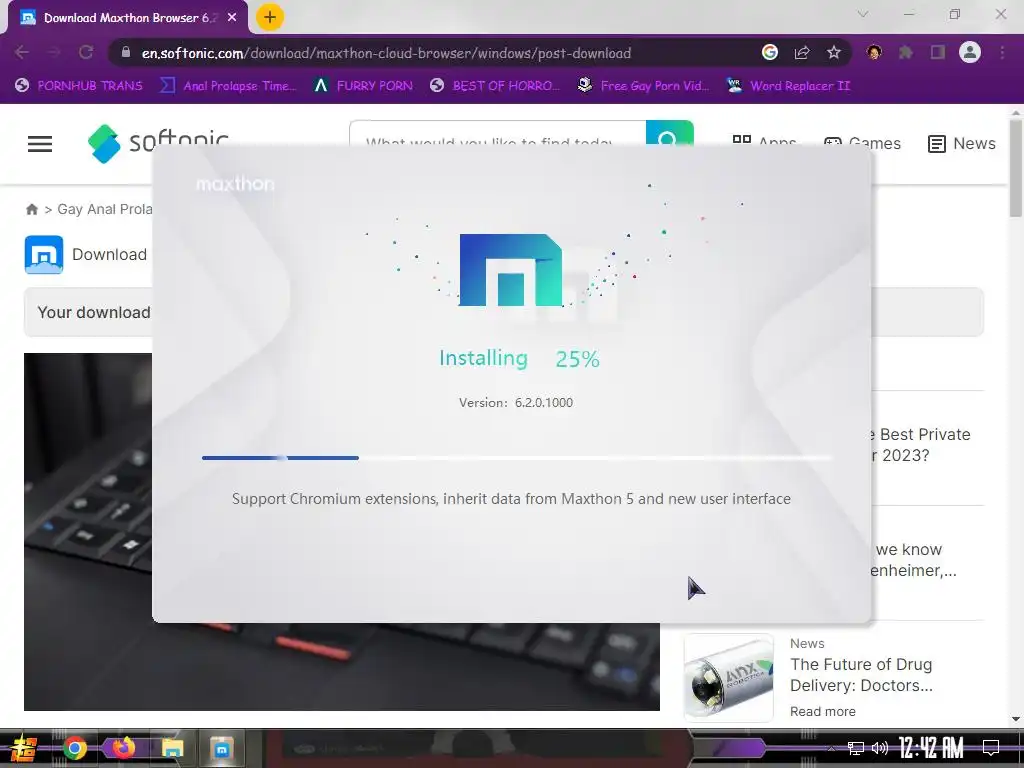Click the 'maxthon' wordmark in the installer
Image resolution: width=1024 pixels, height=768 pixels.
235,184
